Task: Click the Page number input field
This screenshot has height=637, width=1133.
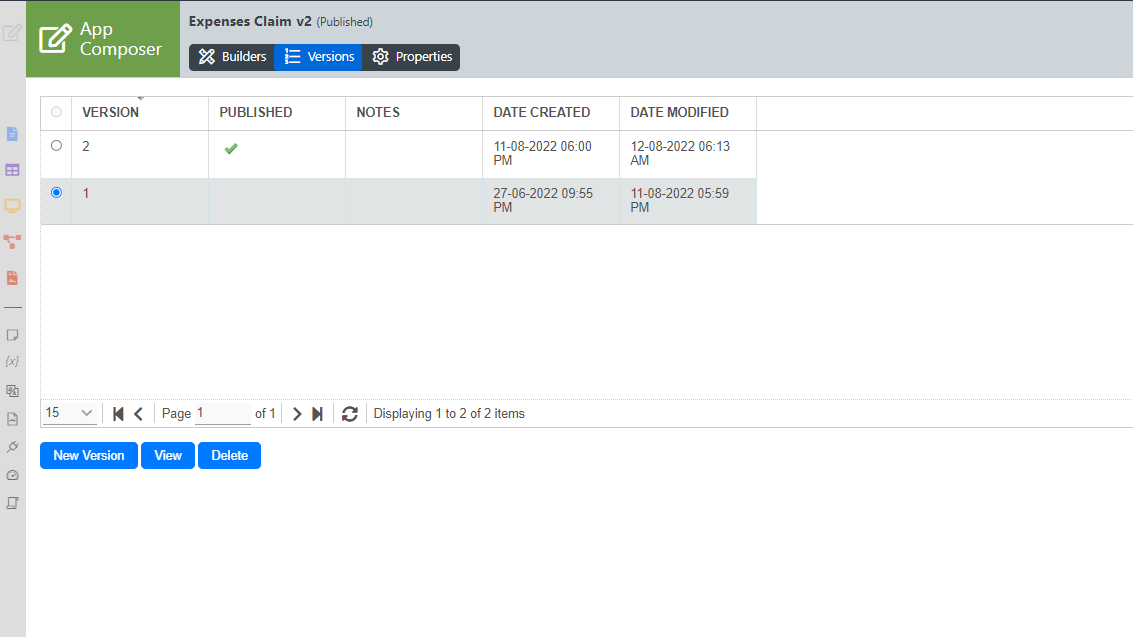Action: pos(222,413)
